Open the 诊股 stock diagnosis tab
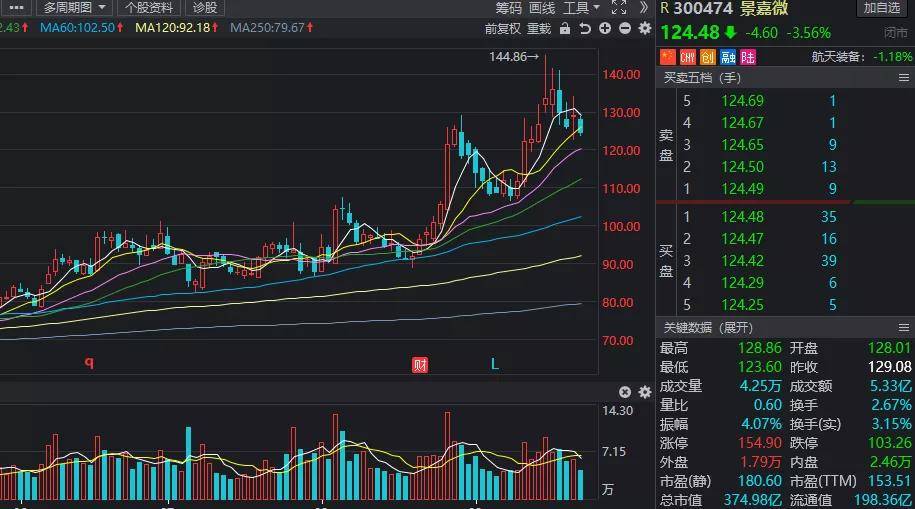The height and width of the screenshot is (509, 915). (204, 8)
